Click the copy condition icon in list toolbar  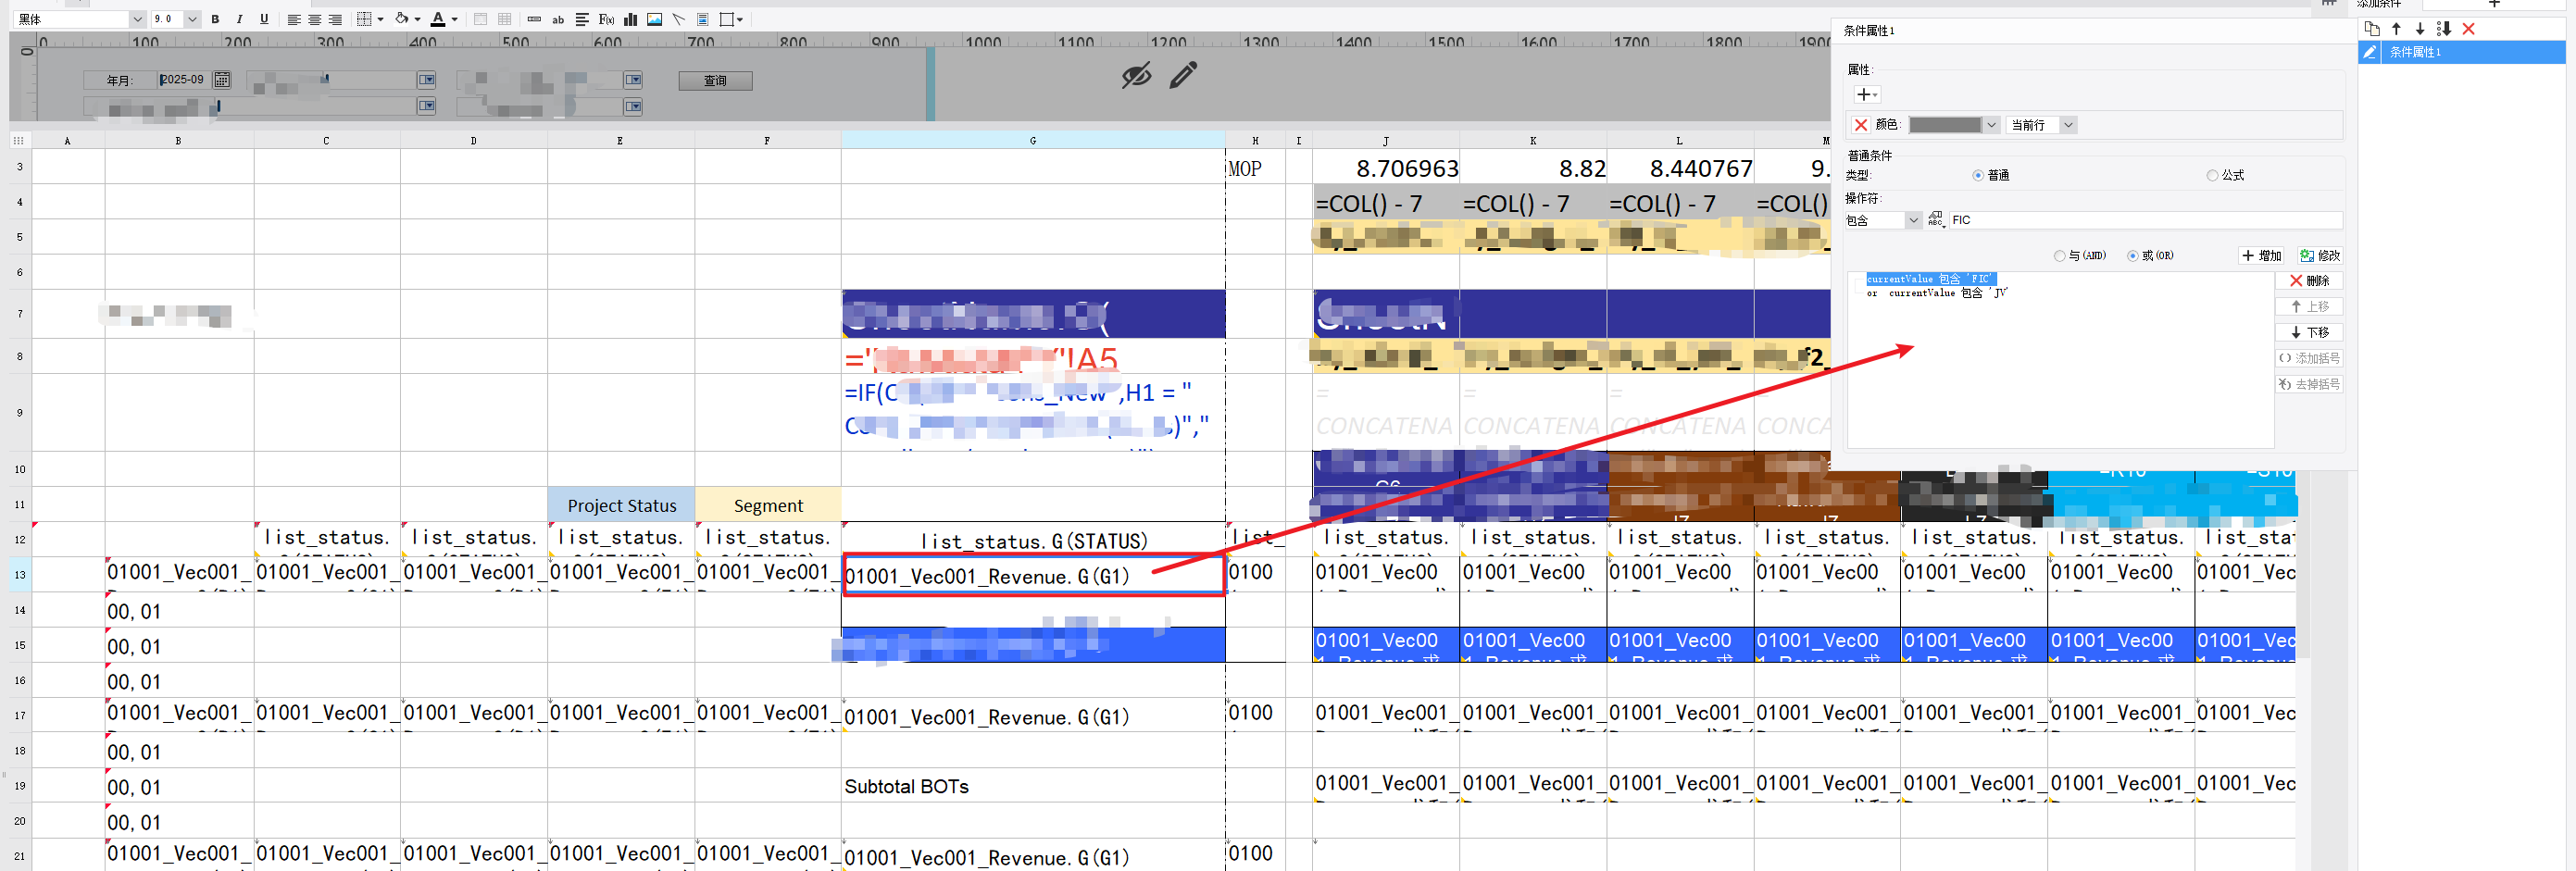click(2372, 29)
